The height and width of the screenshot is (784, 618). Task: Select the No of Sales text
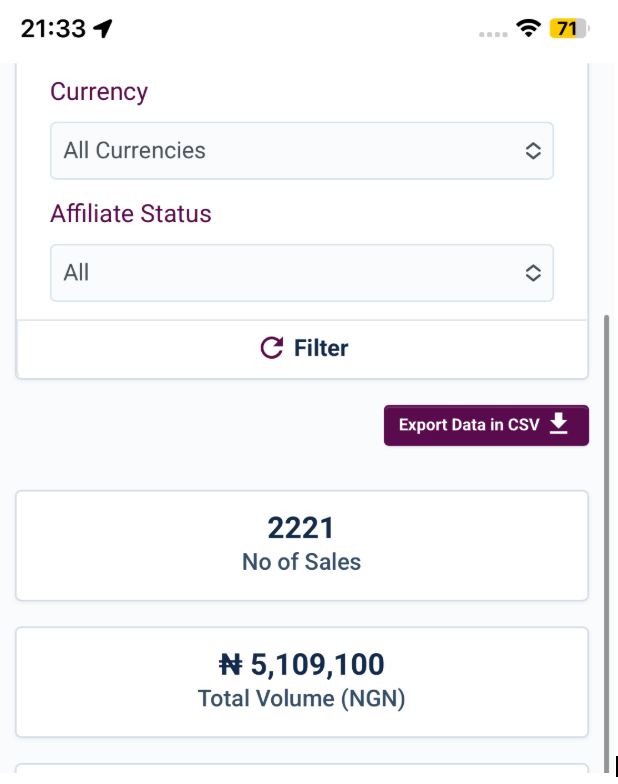tap(301, 562)
